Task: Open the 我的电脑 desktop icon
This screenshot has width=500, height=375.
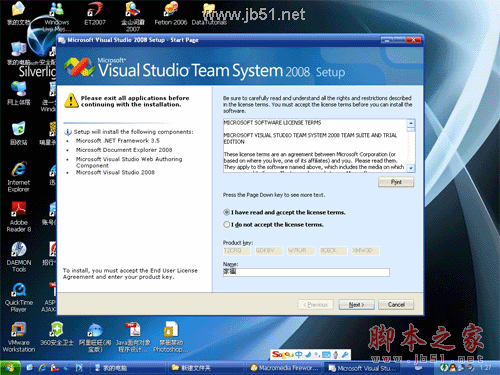Action: click(x=19, y=53)
